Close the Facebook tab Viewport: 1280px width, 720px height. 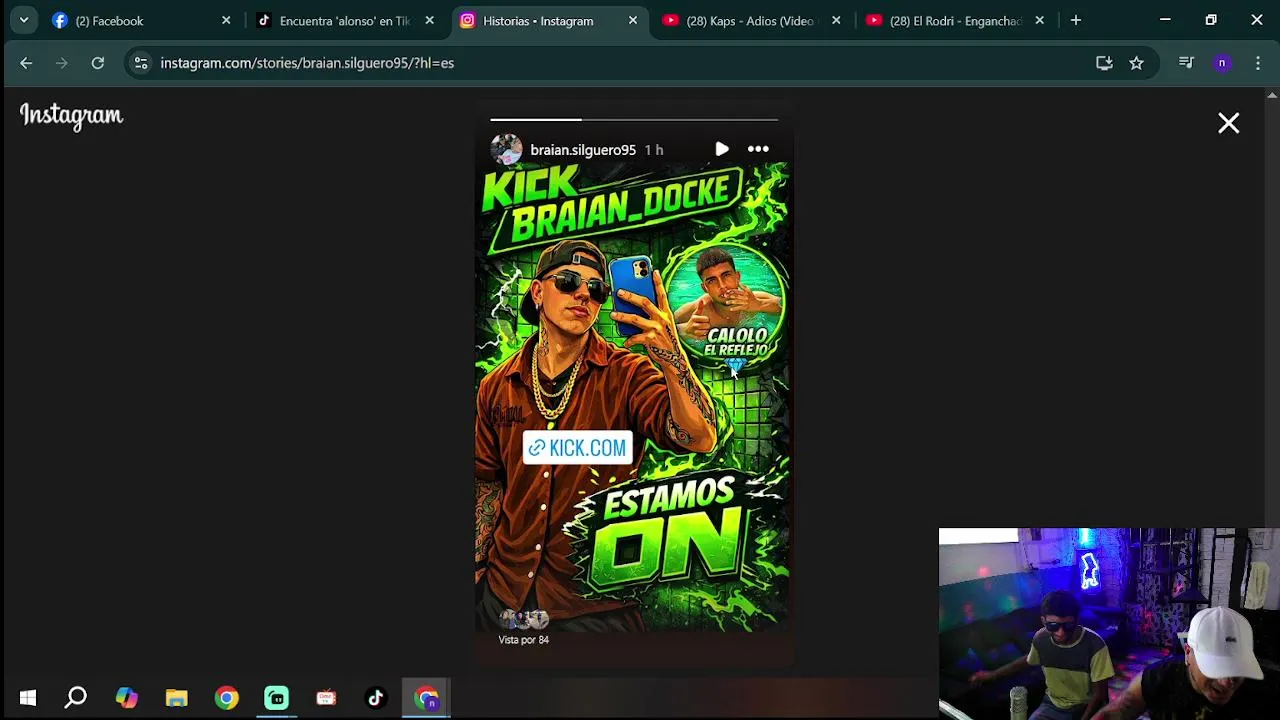(226, 20)
